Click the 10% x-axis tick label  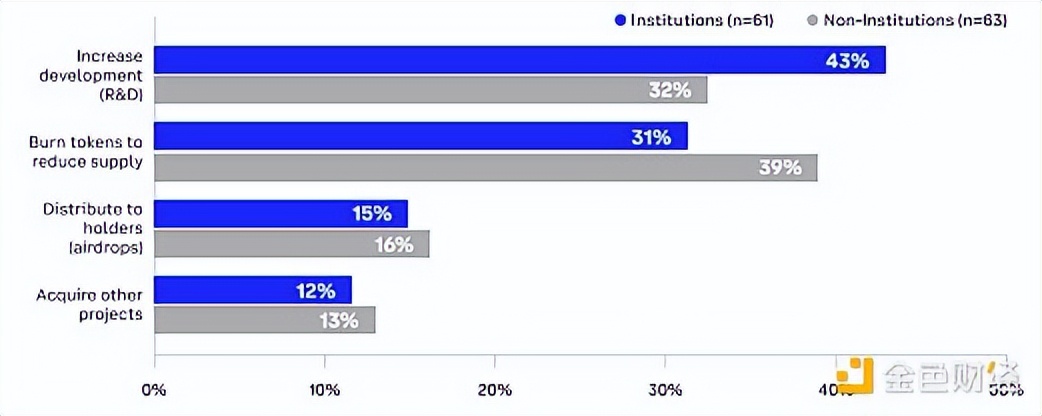point(324,388)
